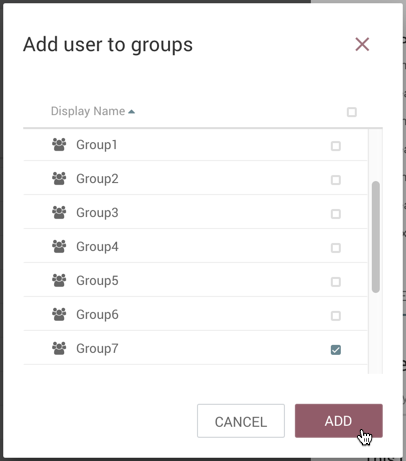Sort by the Display Name column header

[88, 111]
